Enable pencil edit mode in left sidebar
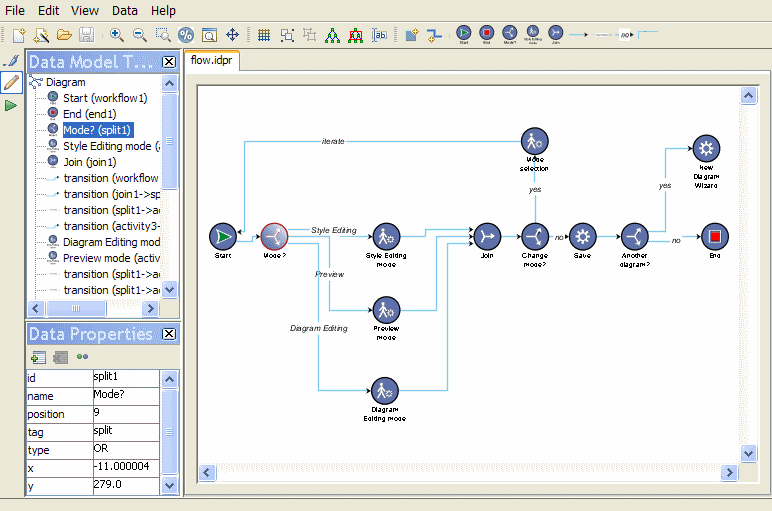 click(12, 82)
